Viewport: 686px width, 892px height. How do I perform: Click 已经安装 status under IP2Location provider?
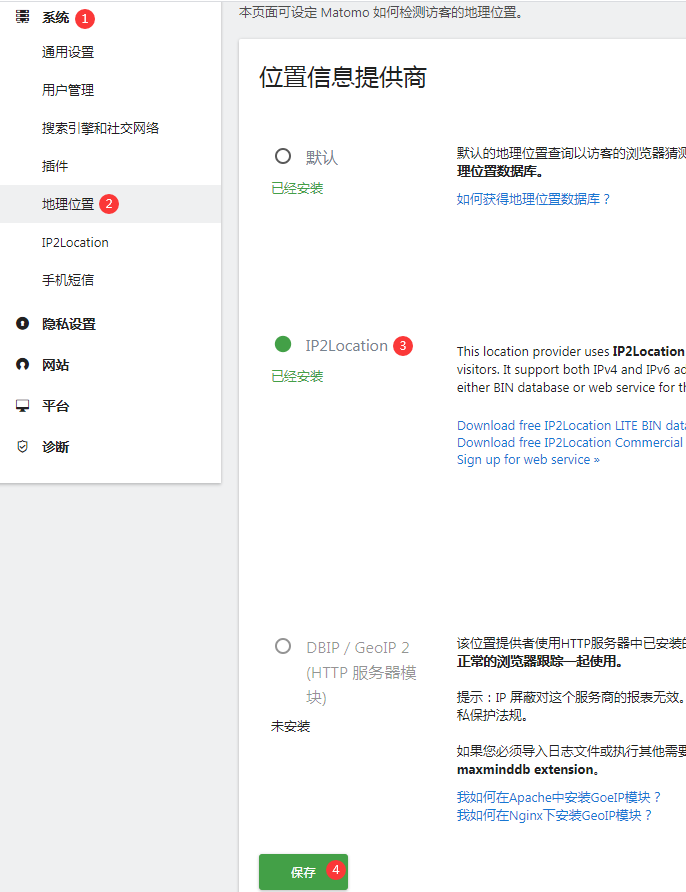297,376
